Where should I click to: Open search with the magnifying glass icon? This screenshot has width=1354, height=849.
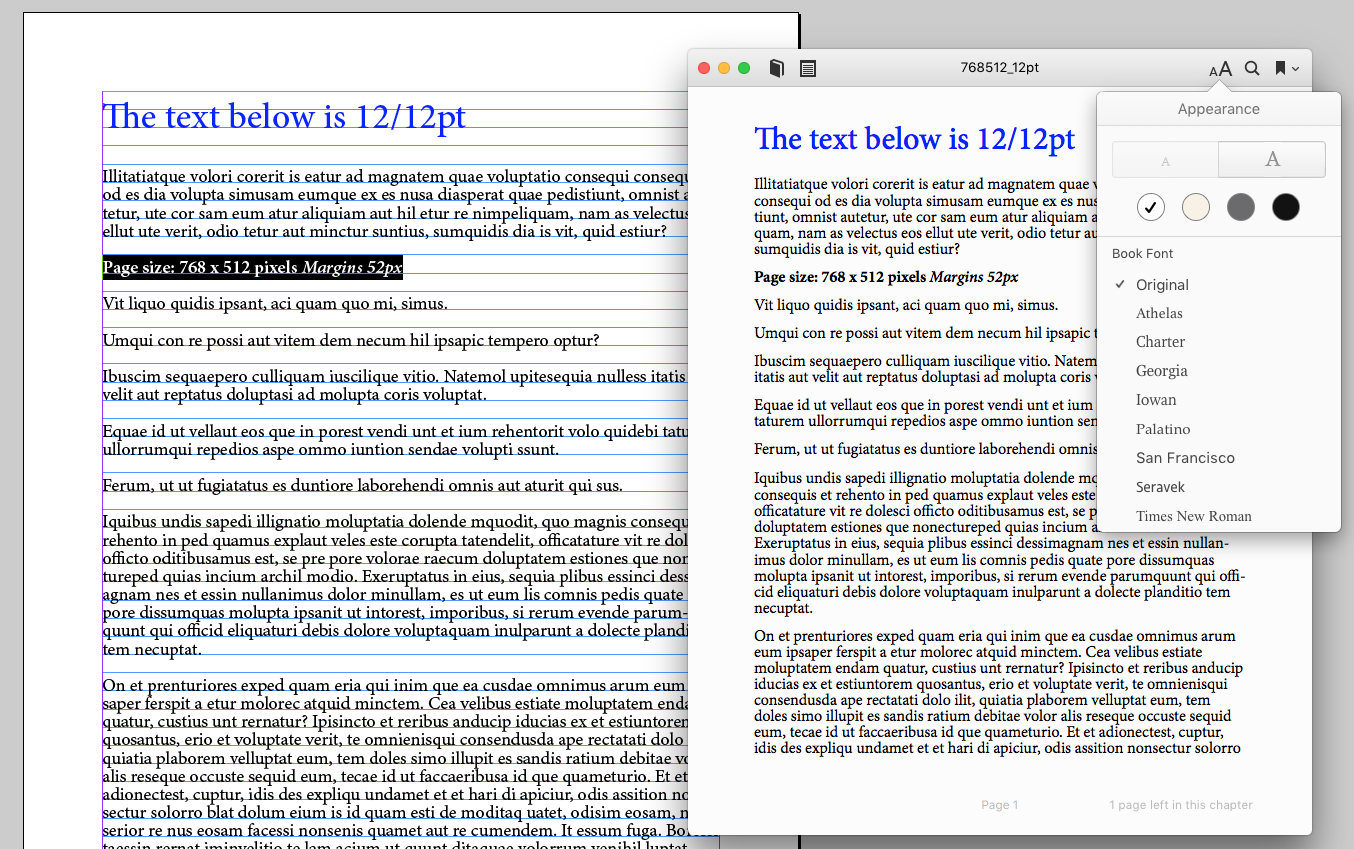[1252, 68]
